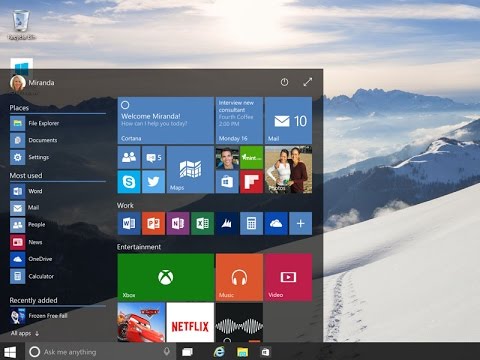Open Documents from Places list
The width and height of the screenshot is (480, 360).
coord(57,140)
